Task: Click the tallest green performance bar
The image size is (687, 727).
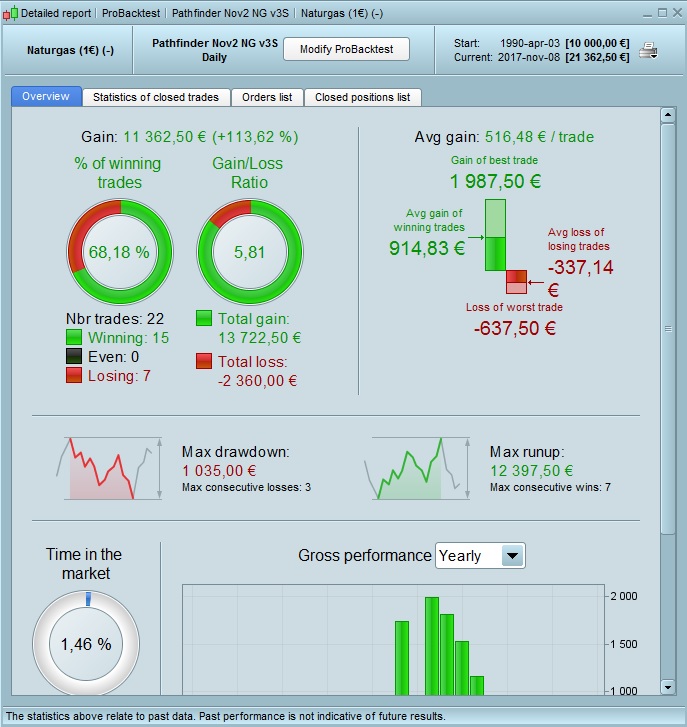Action: (432, 646)
